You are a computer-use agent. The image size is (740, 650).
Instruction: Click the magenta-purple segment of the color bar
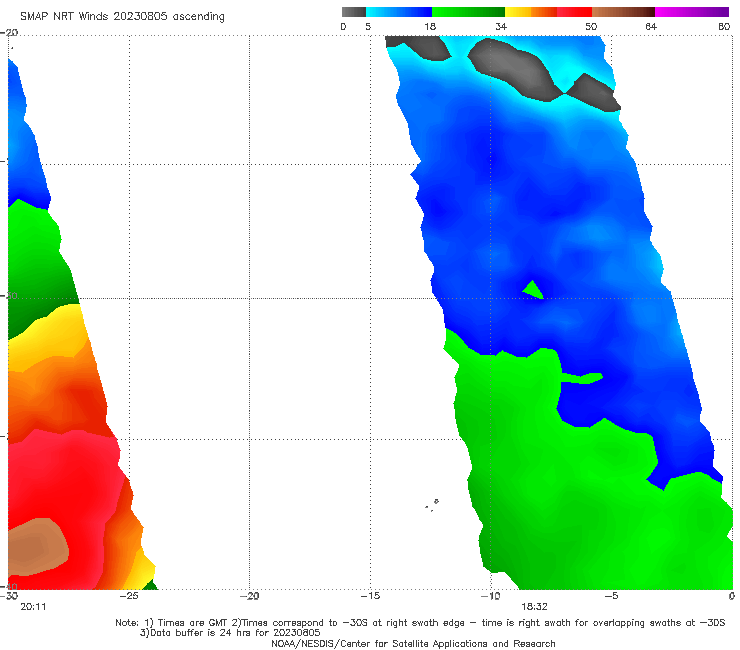click(x=692, y=12)
